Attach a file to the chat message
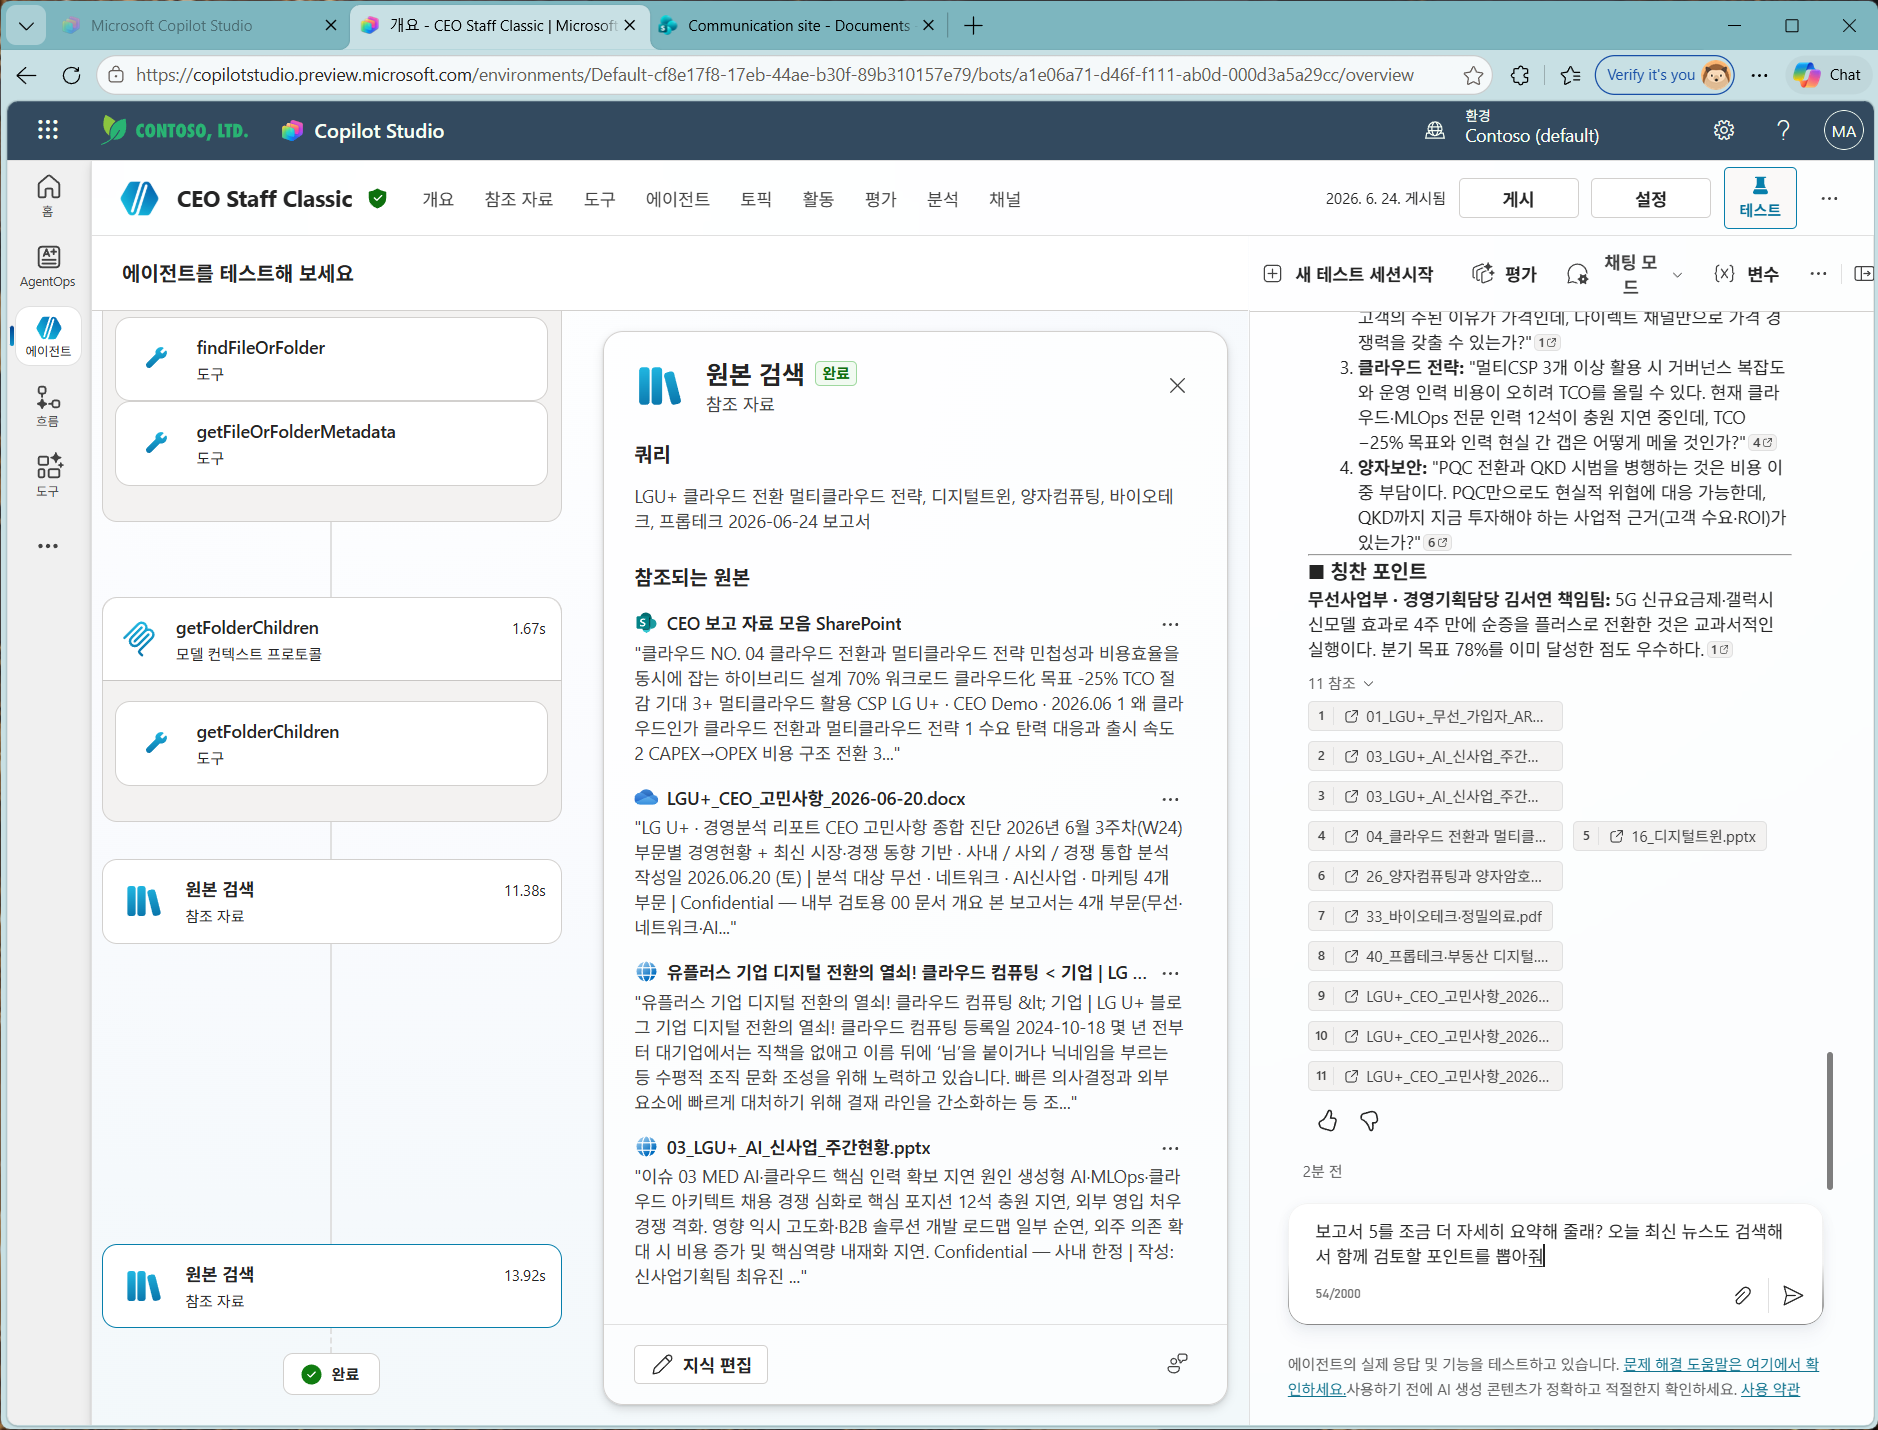Viewport: 1878px width, 1430px height. pos(1742,1295)
